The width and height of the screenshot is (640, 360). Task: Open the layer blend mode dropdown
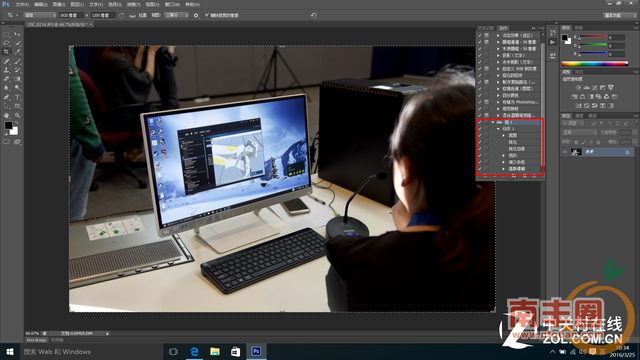(580, 133)
